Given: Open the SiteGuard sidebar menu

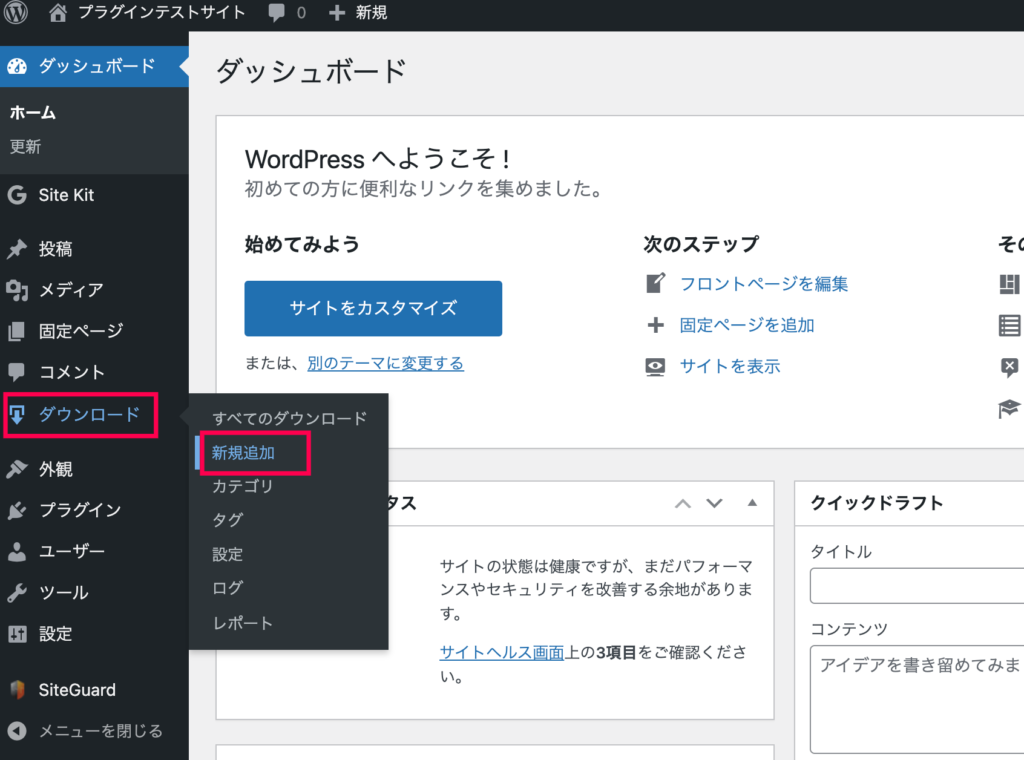Looking at the screenshot, I should click(x=77, y=689).
